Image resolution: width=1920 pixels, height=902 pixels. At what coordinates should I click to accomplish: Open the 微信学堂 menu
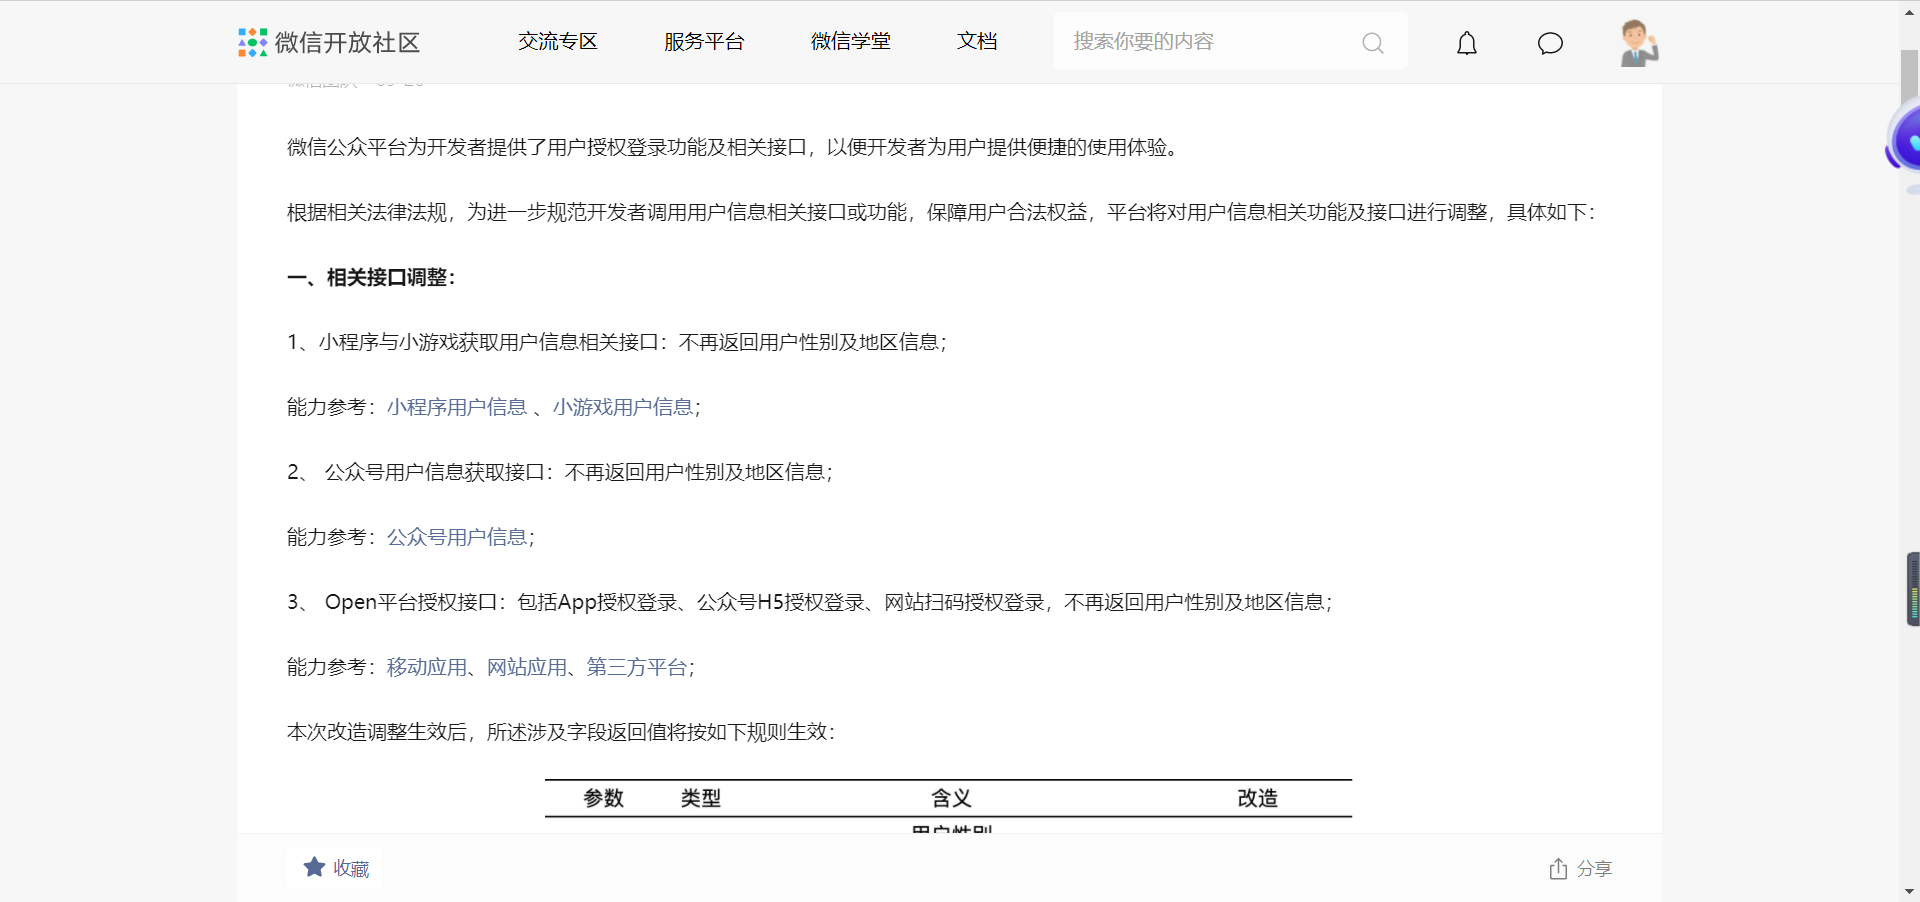851,42
